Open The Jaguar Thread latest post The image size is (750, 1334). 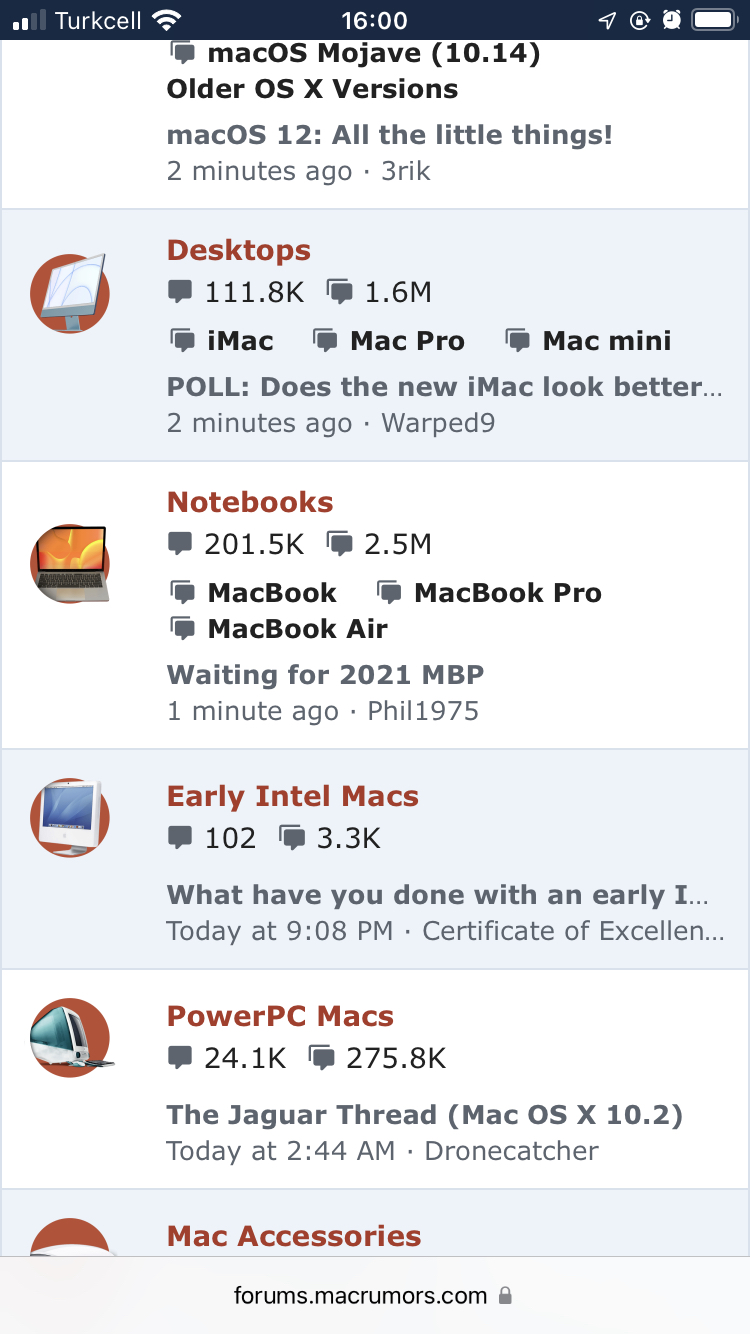[425, 1115]
